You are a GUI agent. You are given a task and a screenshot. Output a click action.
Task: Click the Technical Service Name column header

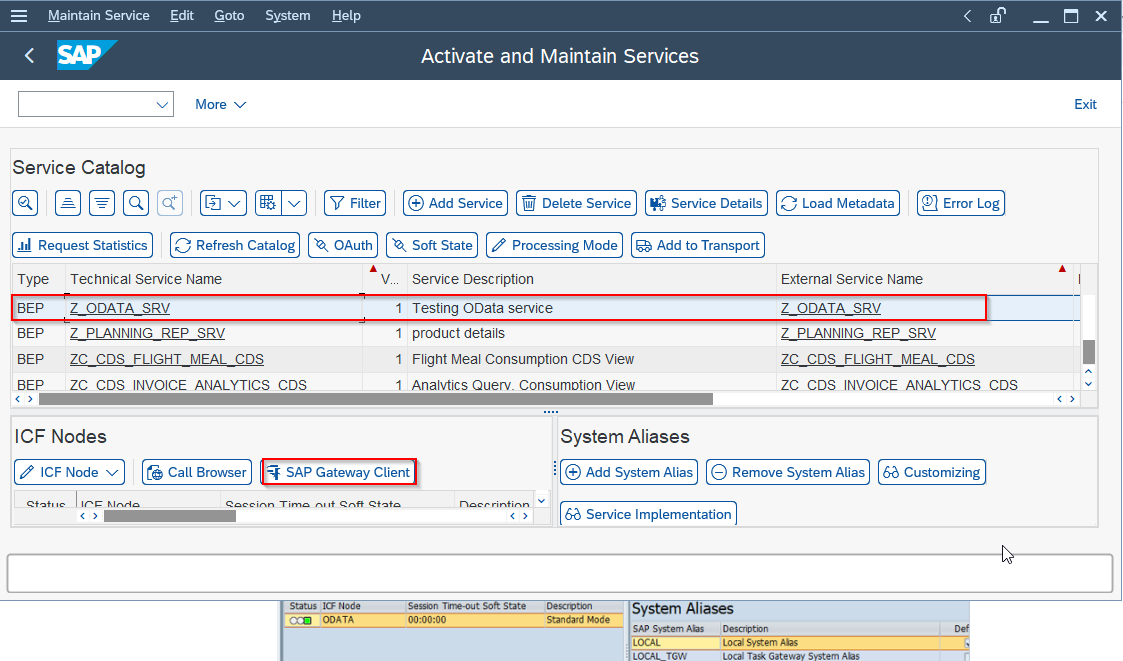[x=213, y=279]
